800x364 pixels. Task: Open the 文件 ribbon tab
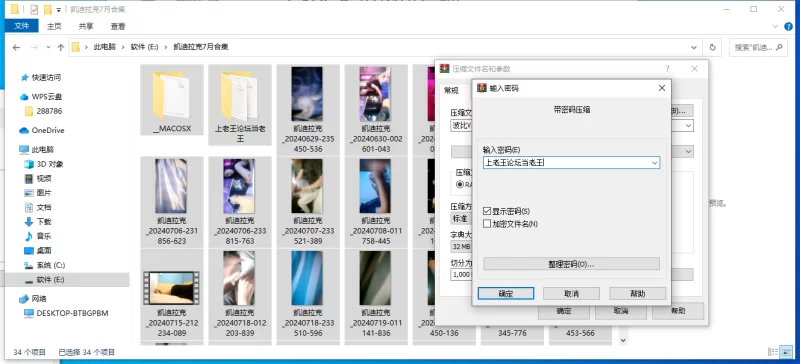(x=22, y=26)
